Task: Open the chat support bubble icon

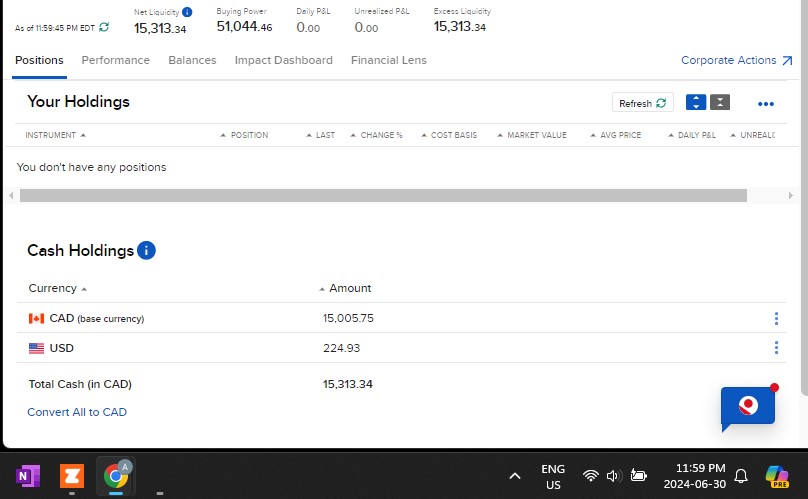Action: pos(748,406)
